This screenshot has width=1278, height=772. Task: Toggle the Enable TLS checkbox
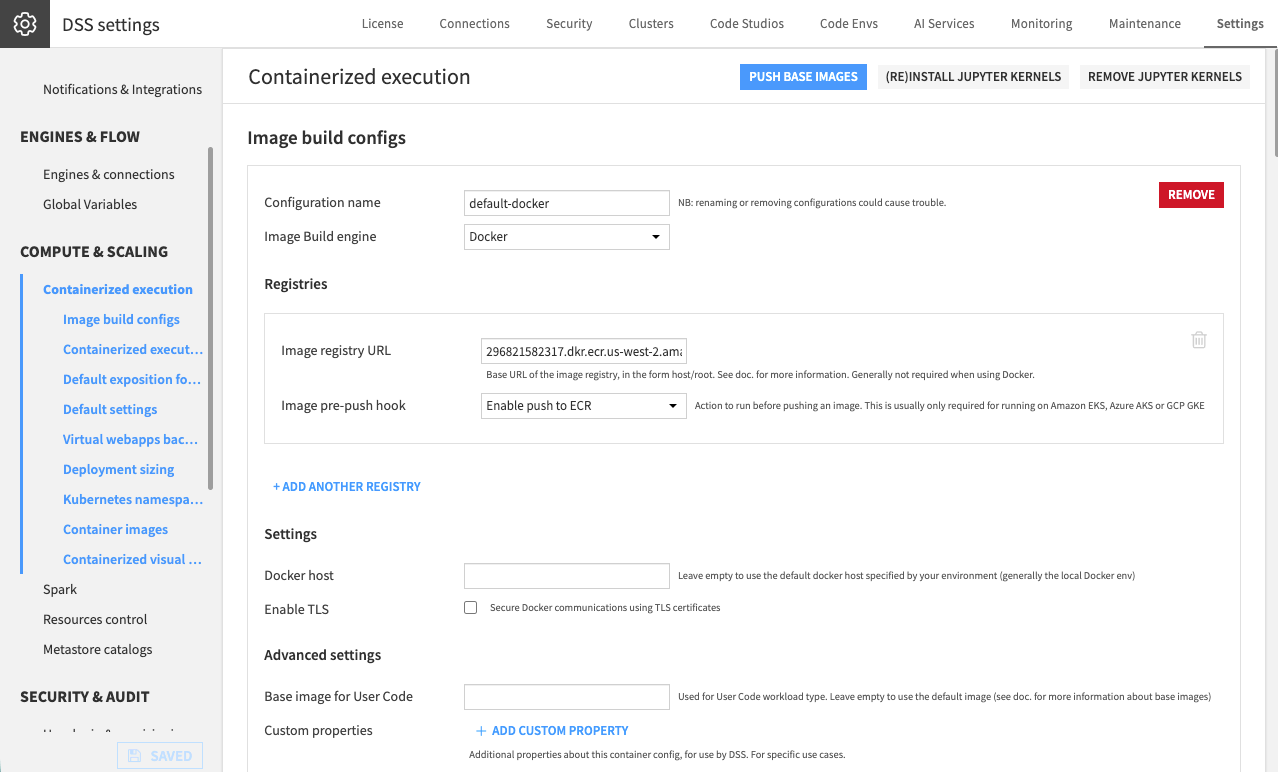[x=471, y=608]
